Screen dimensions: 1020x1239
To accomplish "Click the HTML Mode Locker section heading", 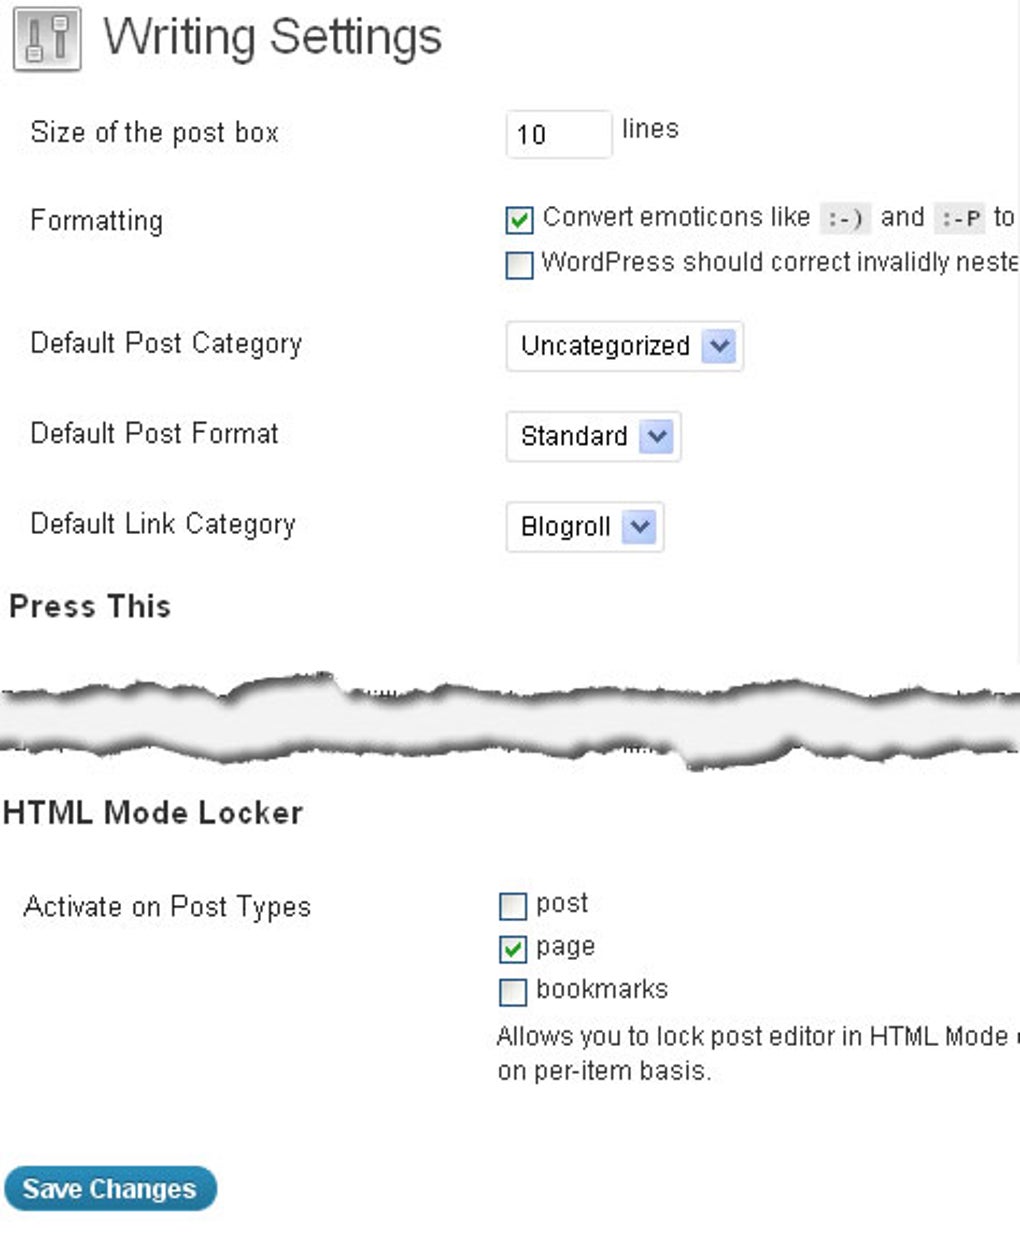I will (153, 812).
